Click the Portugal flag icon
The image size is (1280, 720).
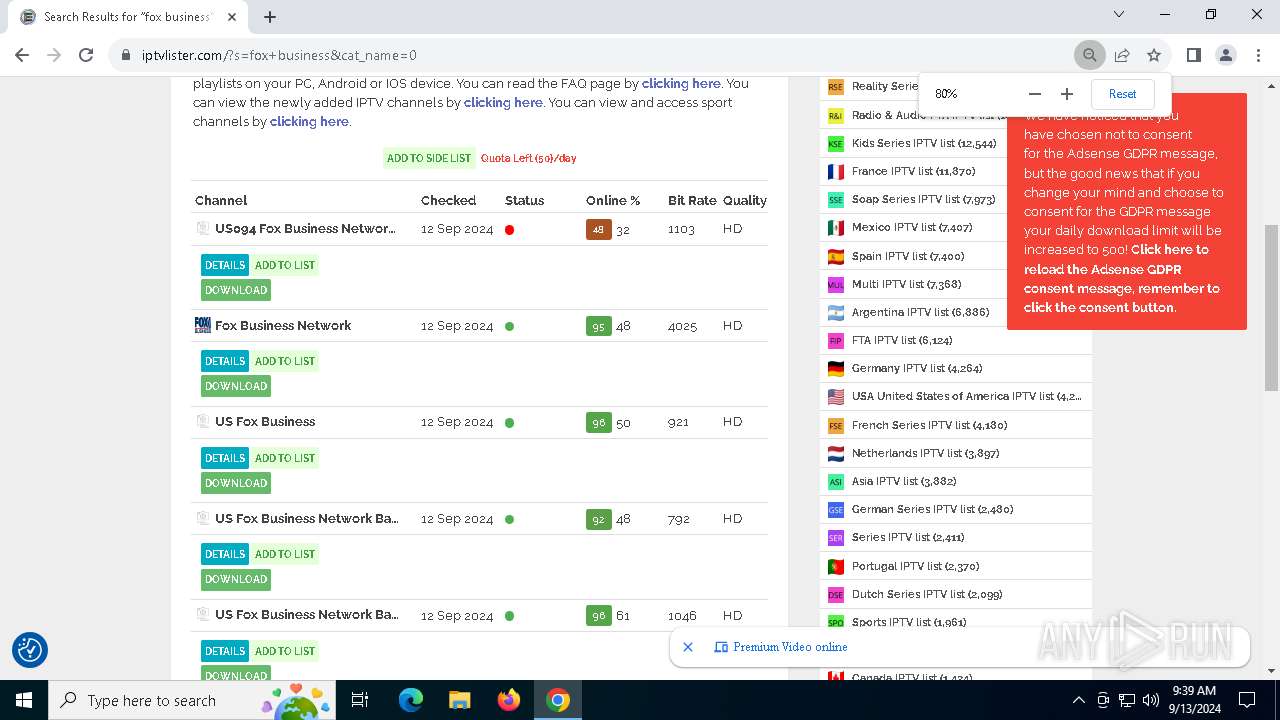836,566
